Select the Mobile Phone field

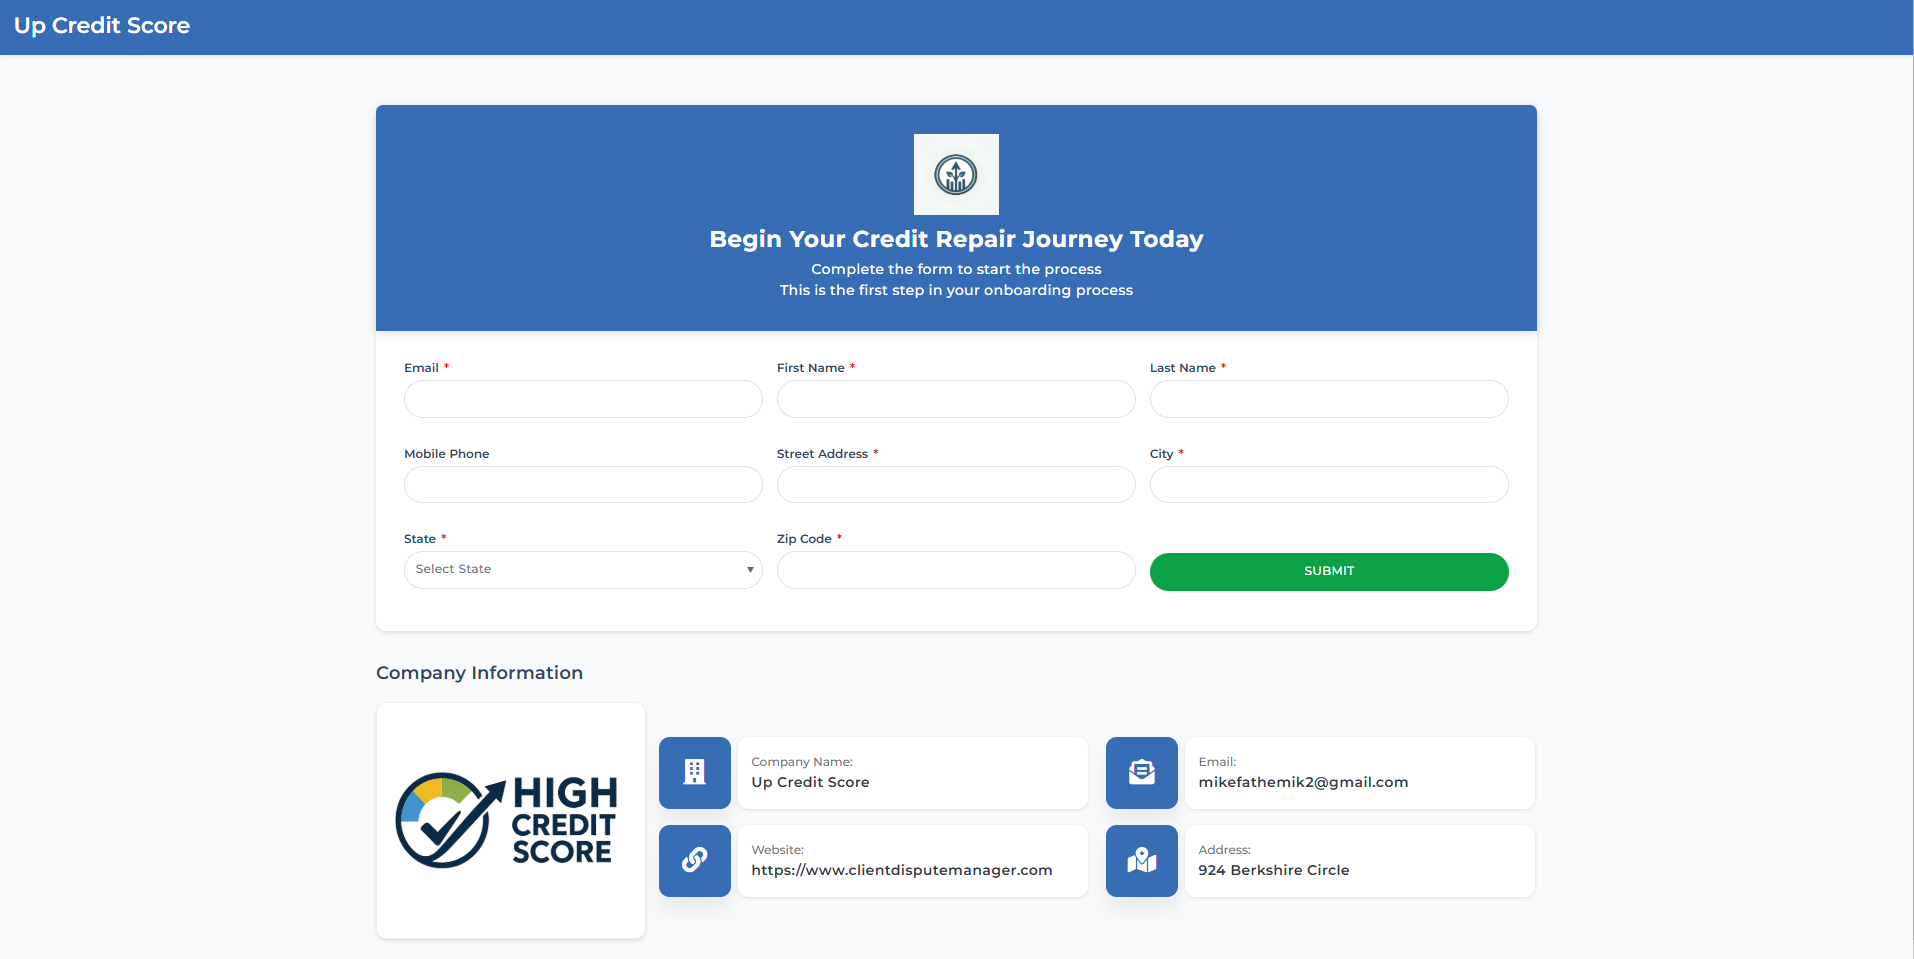tap(583, 485)
